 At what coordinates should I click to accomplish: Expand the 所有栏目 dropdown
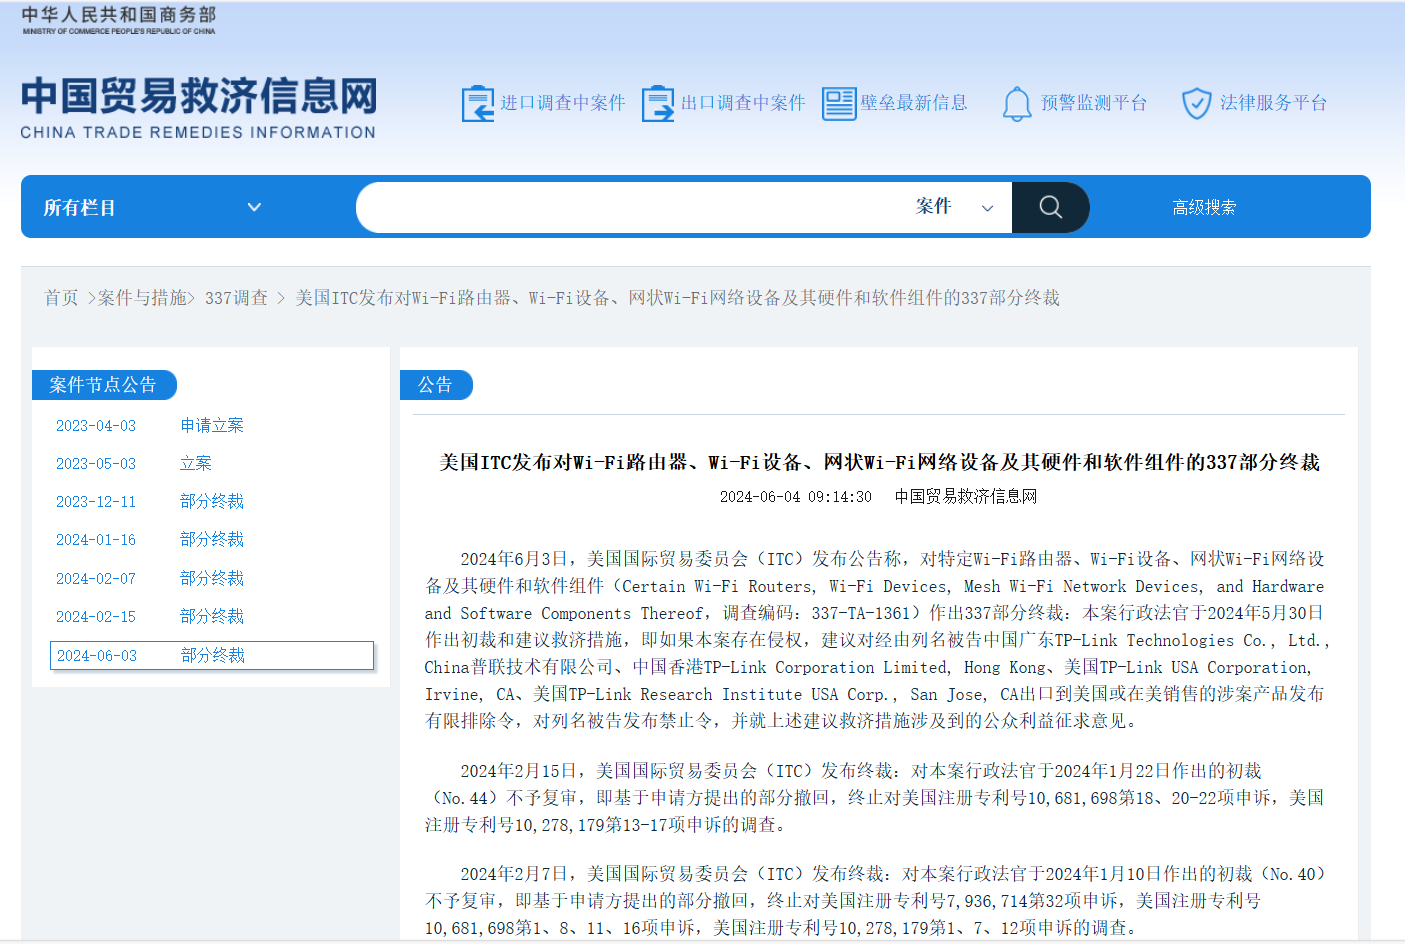click(152, 207)
